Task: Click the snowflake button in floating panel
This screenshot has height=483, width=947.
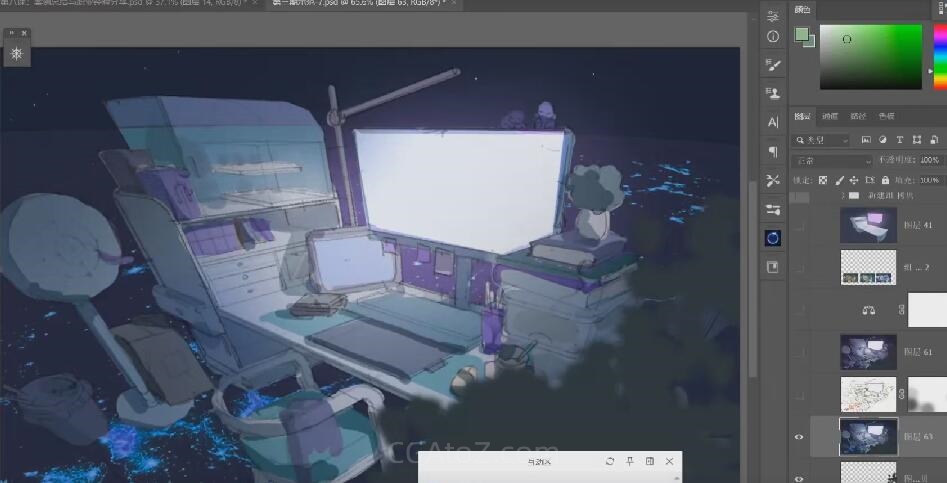Action: pyautogui.click(x=17, y=54)
